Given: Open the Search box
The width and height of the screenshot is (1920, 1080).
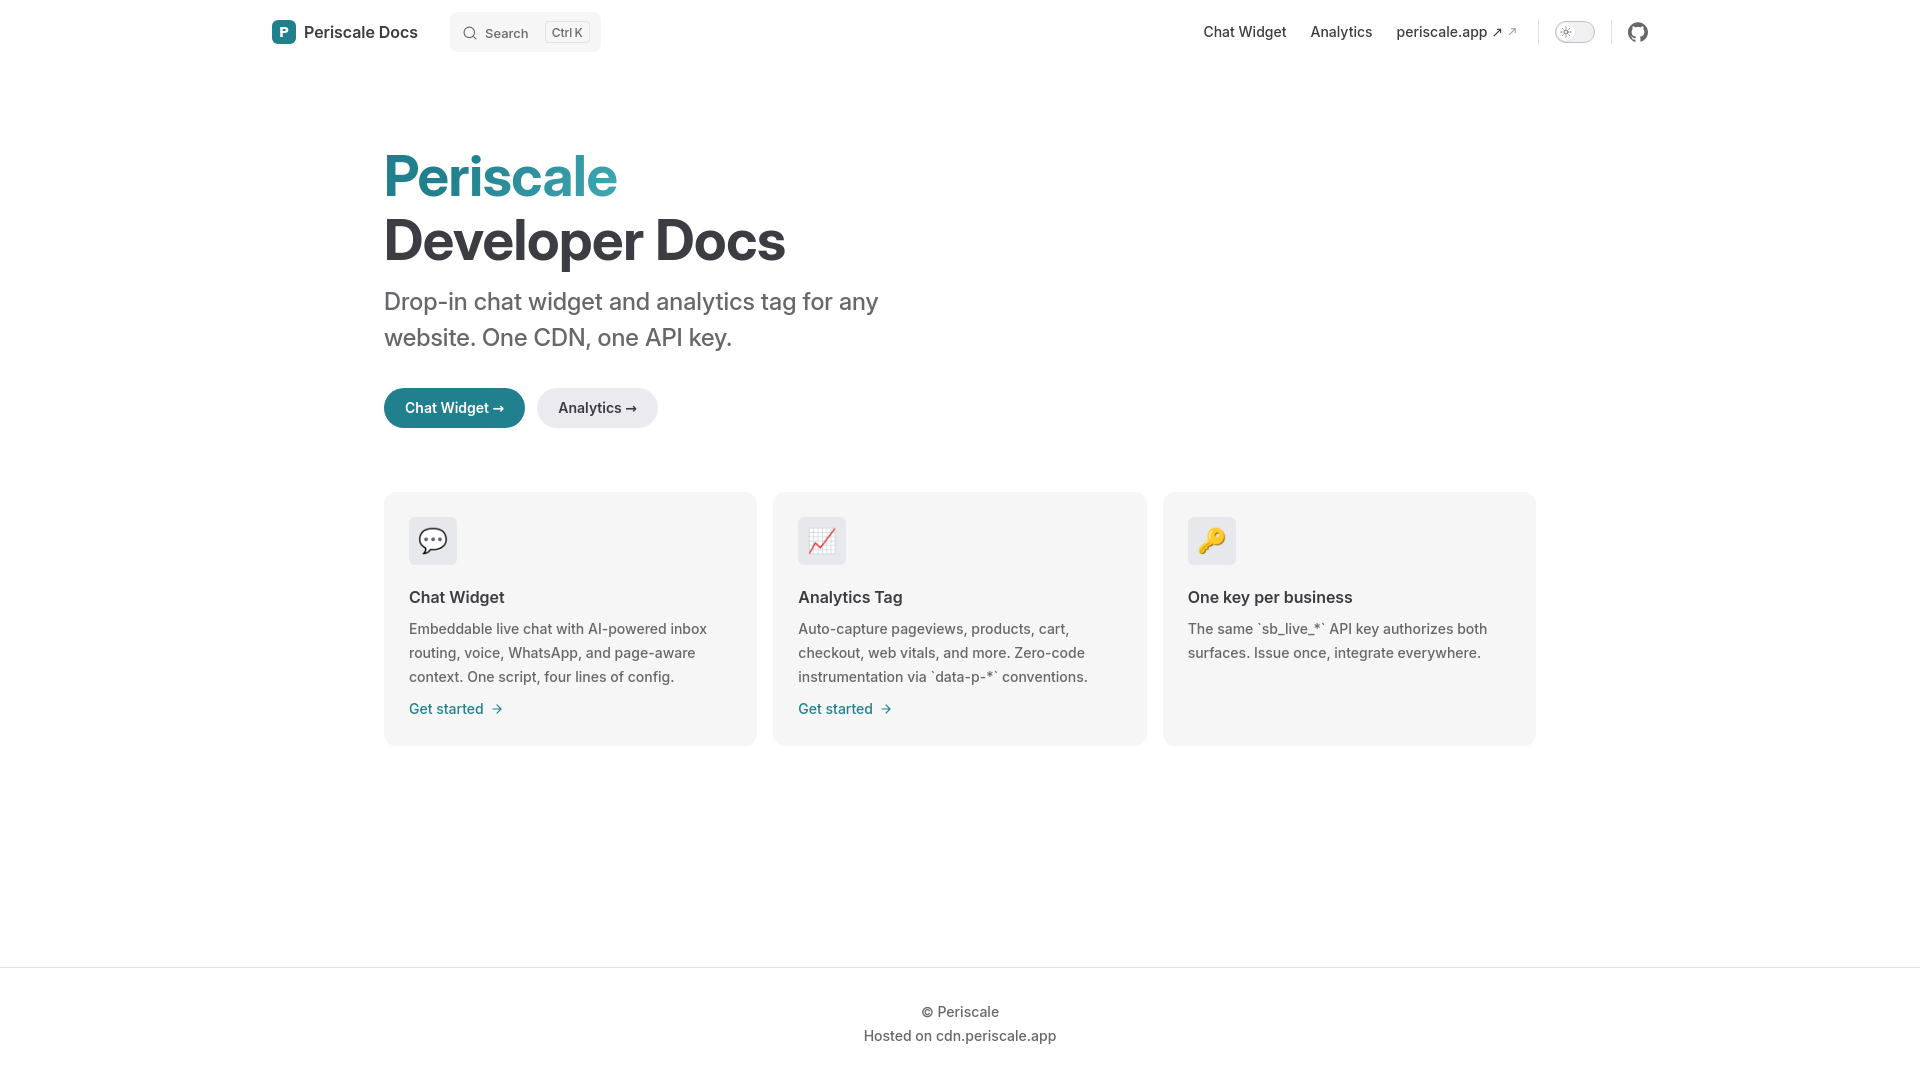Looking at the screenshot, I should coord(525,32).
